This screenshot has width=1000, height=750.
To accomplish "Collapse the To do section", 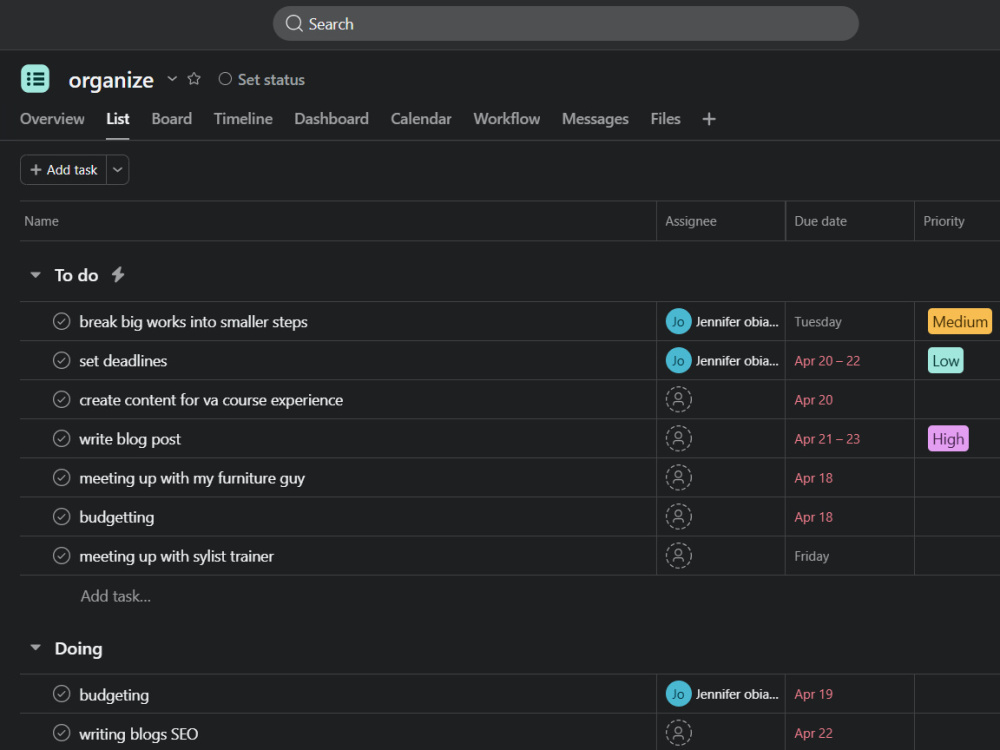I will tap(35, 275).
